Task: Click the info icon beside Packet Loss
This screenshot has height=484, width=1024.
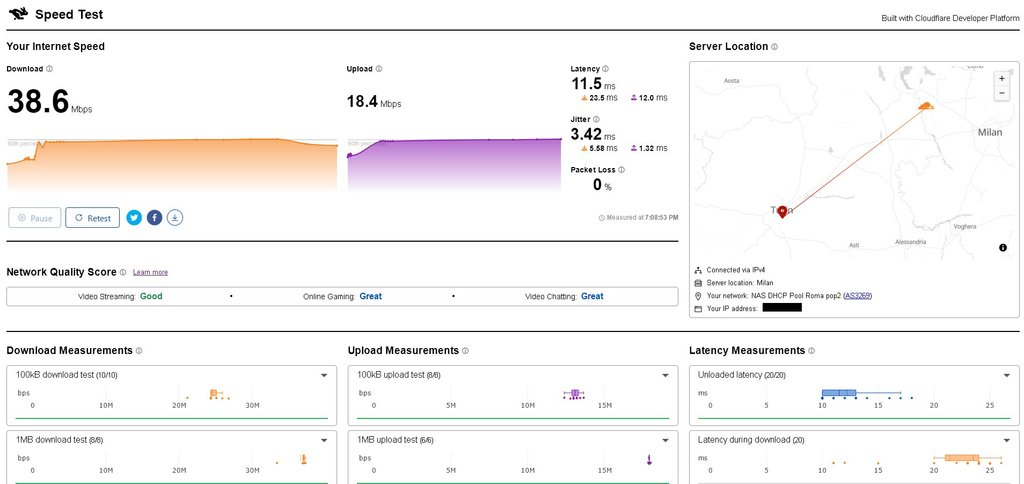Action: point(621,170)
